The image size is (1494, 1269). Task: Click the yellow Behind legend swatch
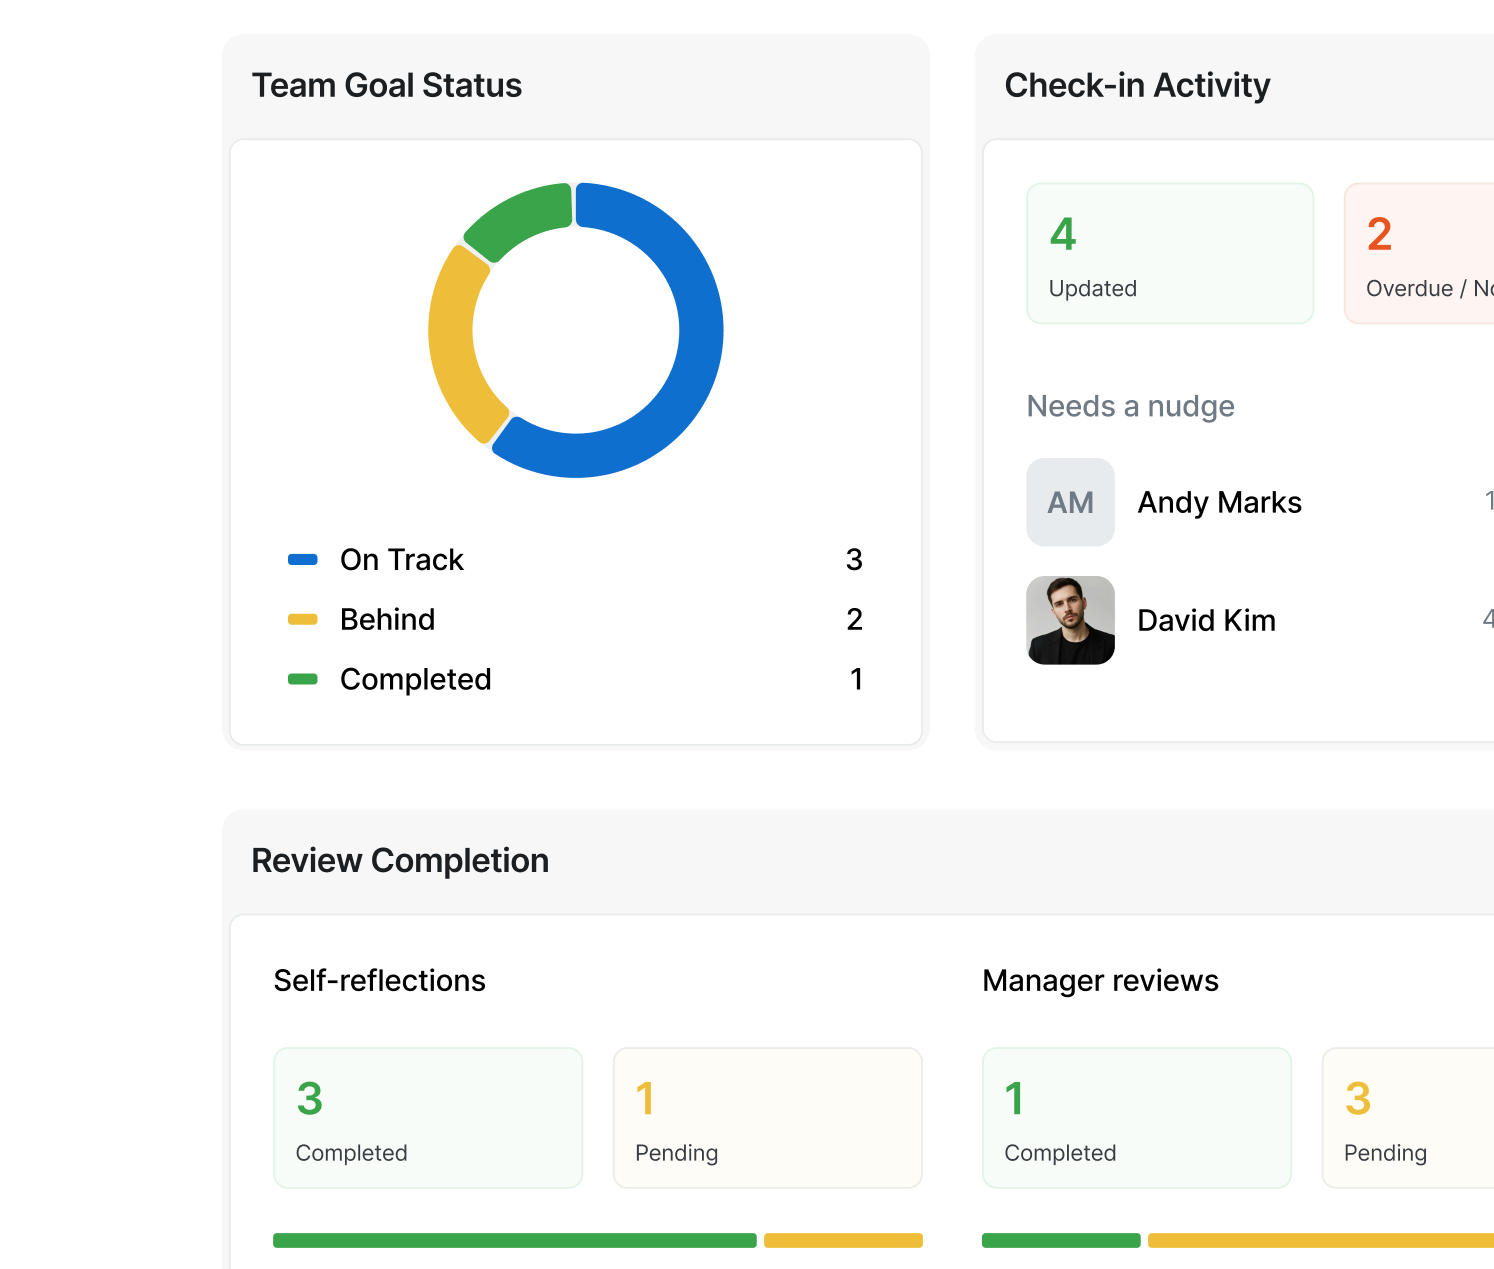303,620
